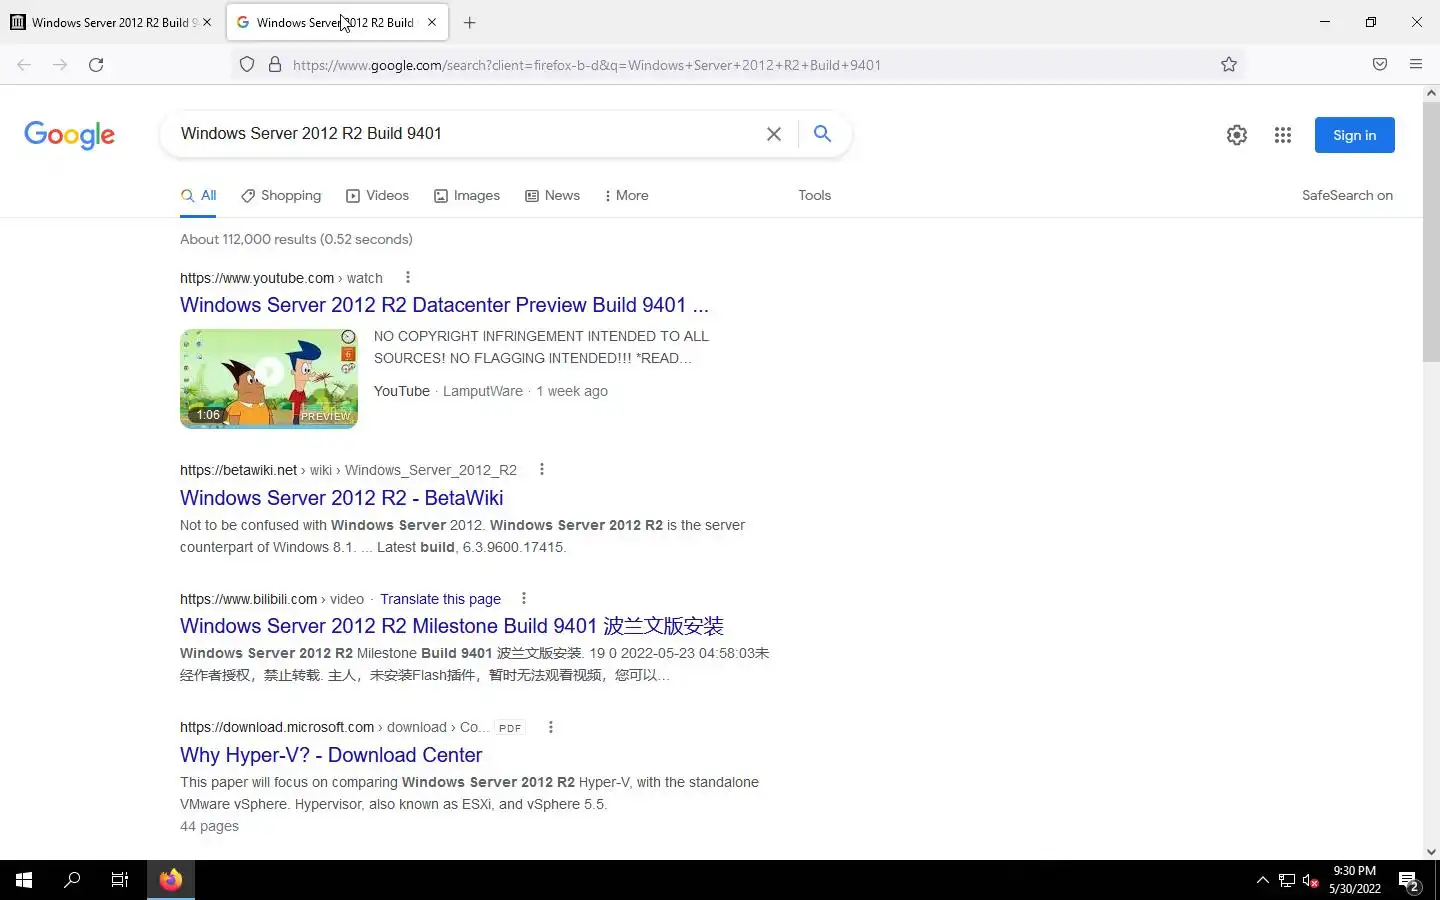Open options menu for the bilibili.com result
The height and width of the screenshot is (900, 1440).
pyautogui.click(x=524, y=598)
